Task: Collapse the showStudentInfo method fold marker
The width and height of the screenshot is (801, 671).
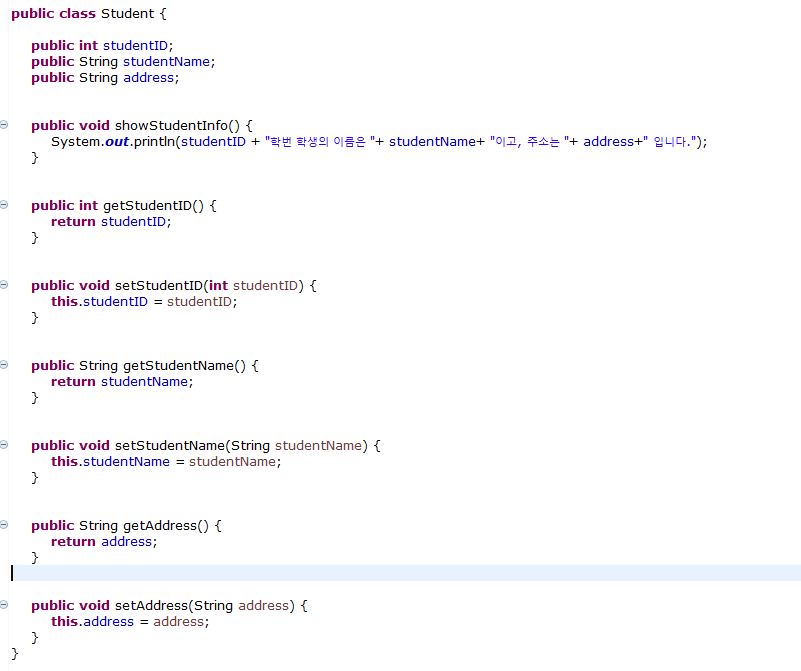Action: pos(4,125)
